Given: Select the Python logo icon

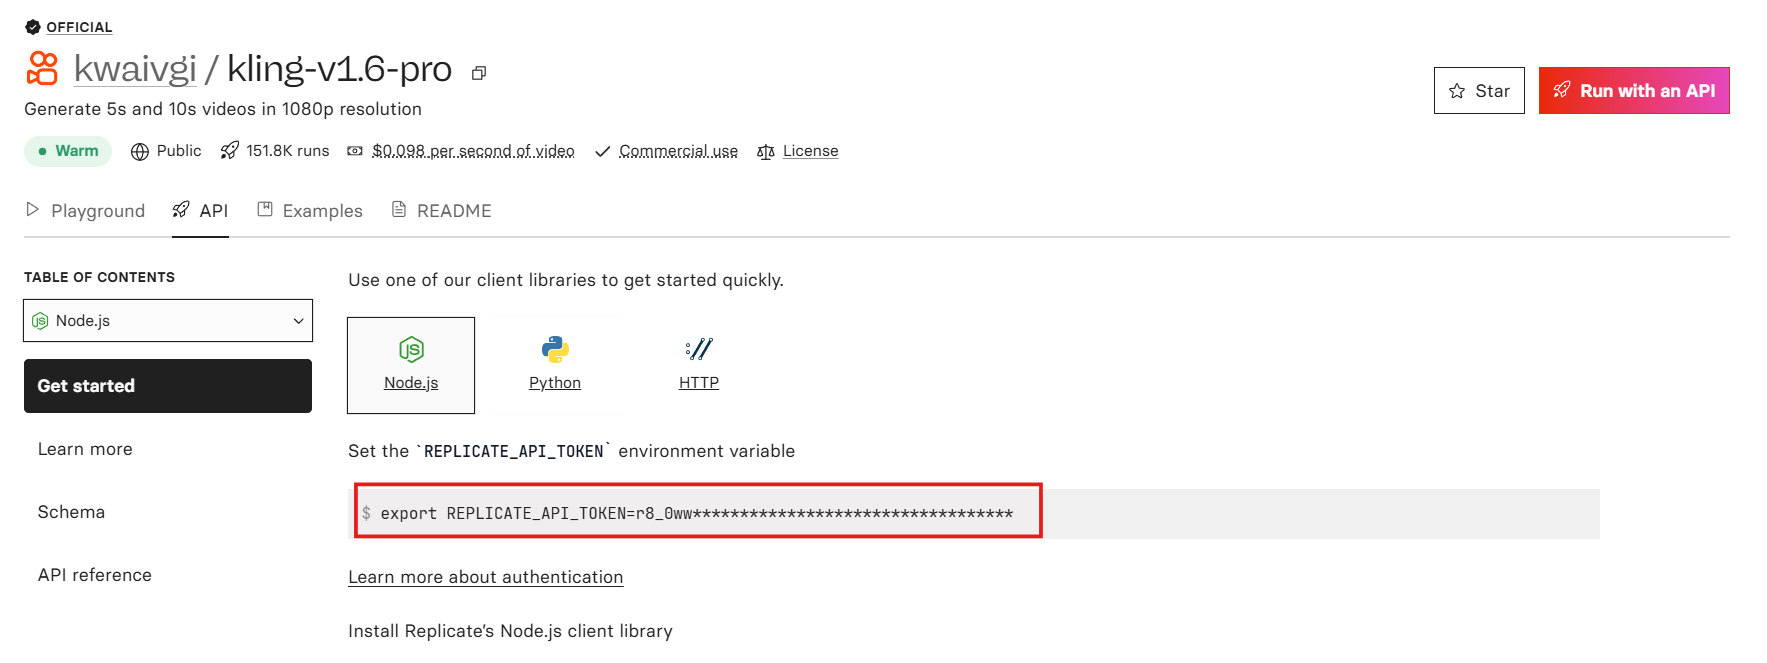Looking at the screenshot, I should [x=555, y=349].
